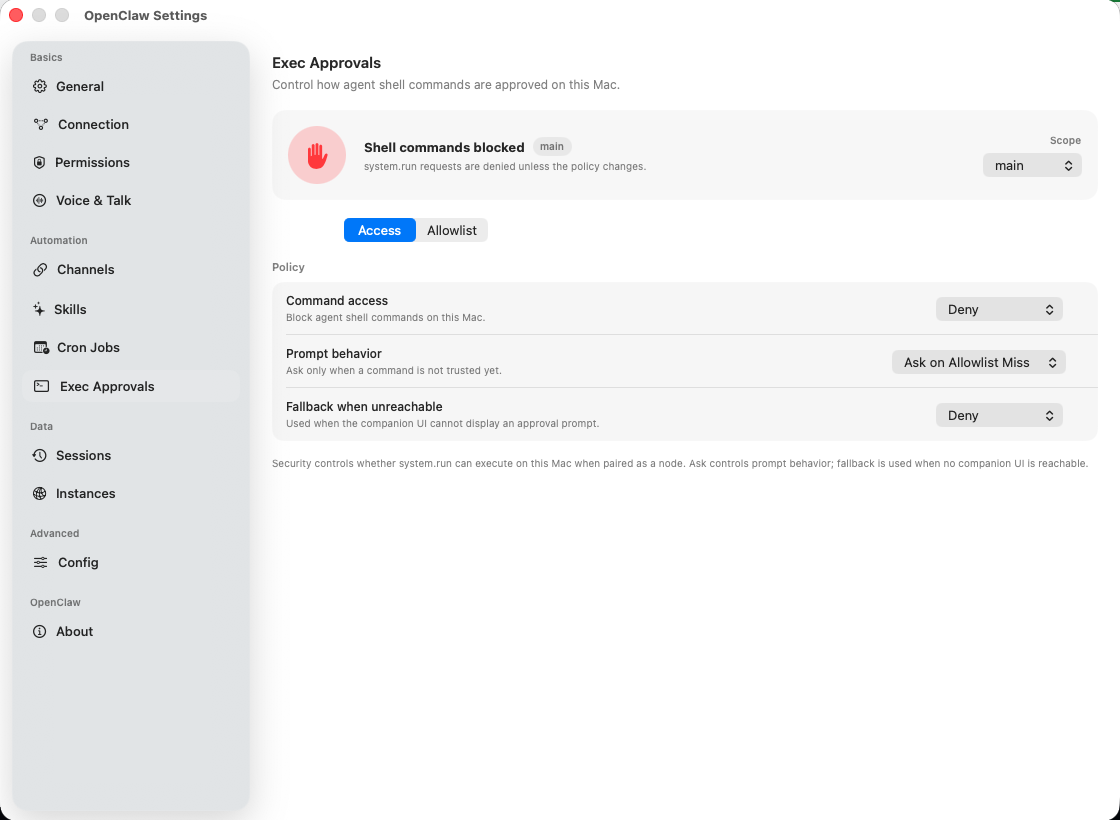Click the OpenClaw Settings window title
This screenshot has height=820, width=1120.
[x=146, y=16]
